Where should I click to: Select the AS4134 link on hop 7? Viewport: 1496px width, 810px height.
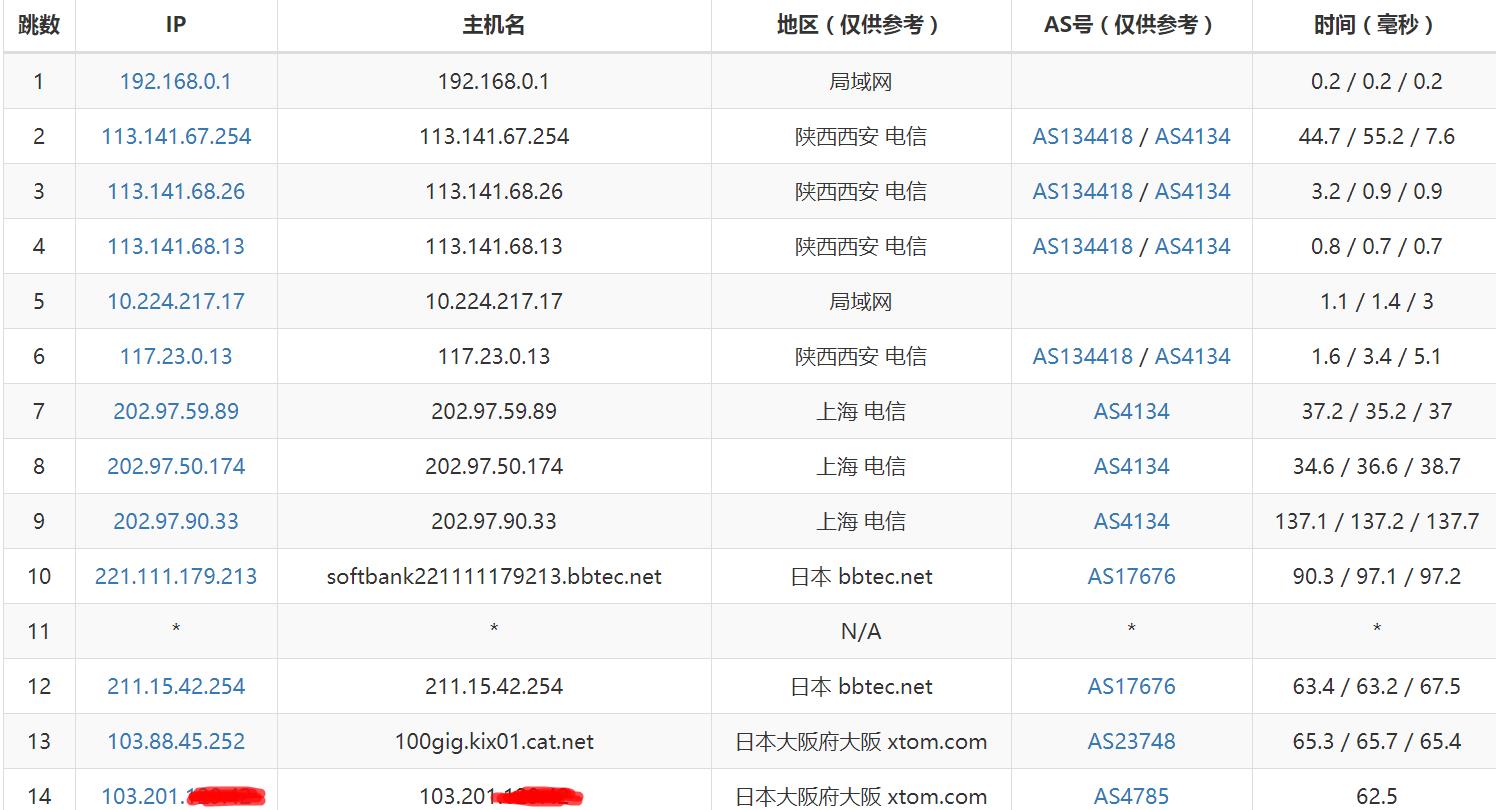(1131, 411)
